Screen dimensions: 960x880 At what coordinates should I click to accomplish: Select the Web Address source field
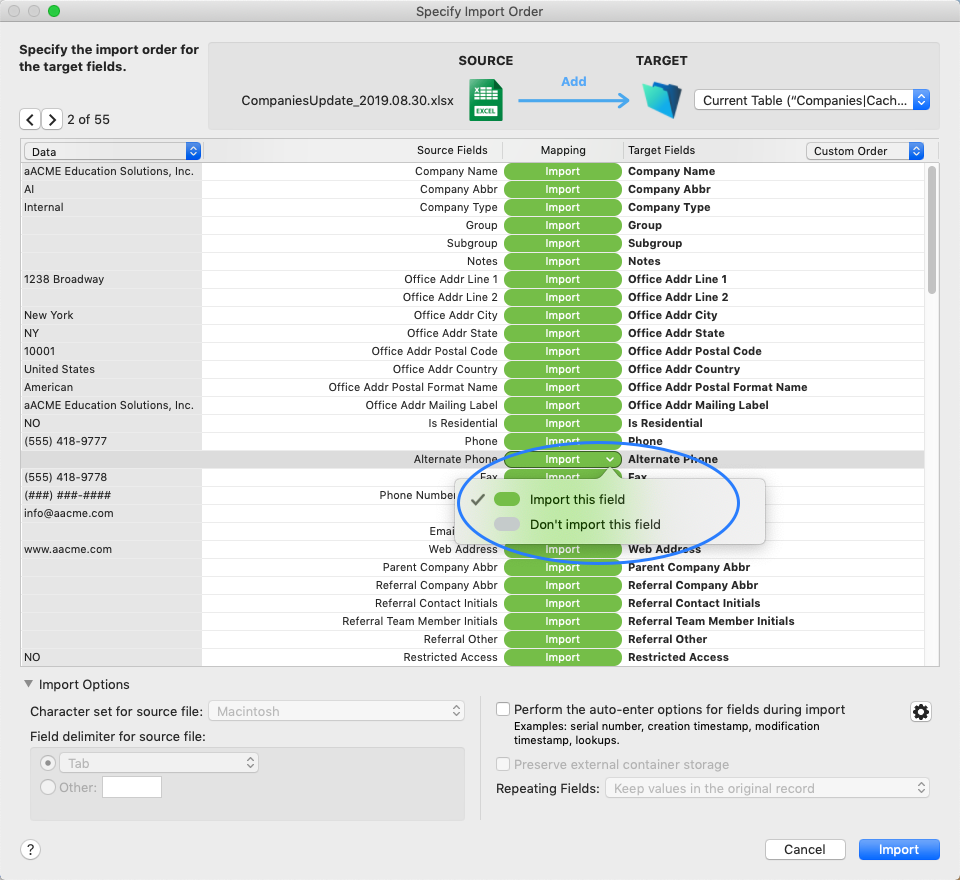pos(463,549)
